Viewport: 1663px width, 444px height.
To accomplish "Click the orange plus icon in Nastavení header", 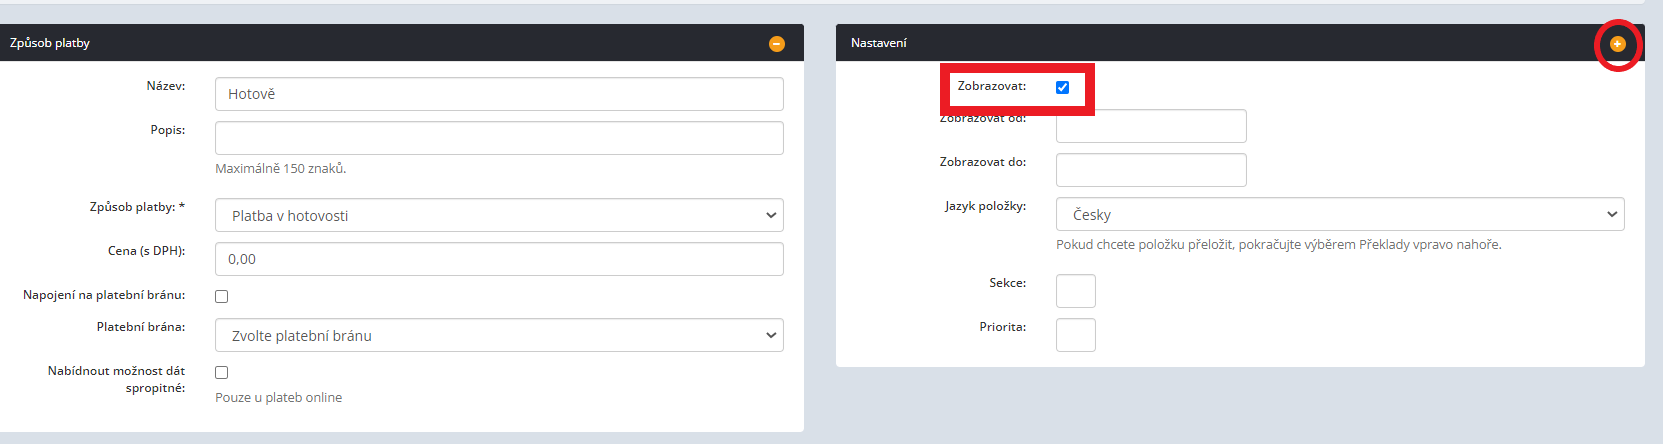I will click(x=1617, y=44).
